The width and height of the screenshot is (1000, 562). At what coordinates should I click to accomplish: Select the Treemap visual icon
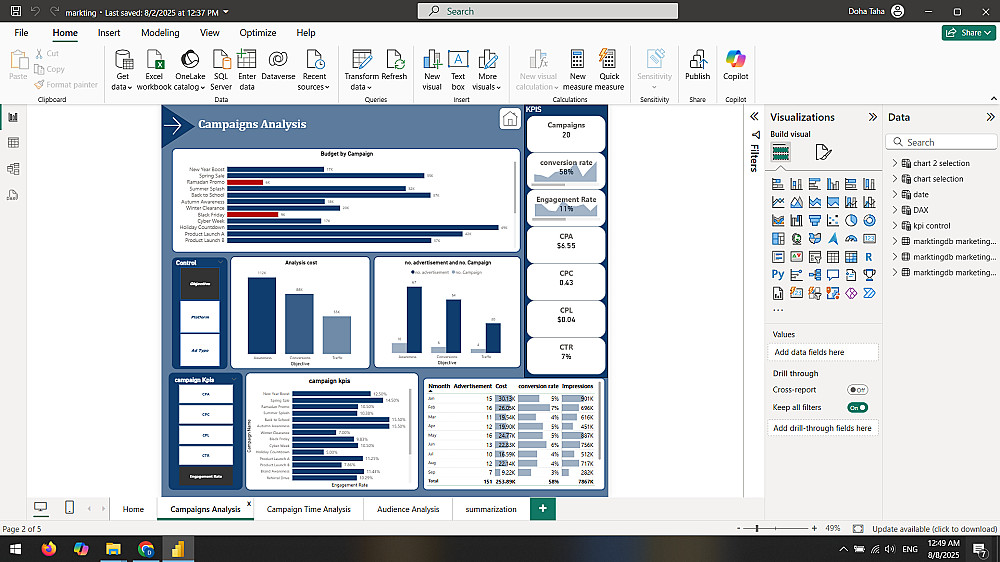(777, 239)
